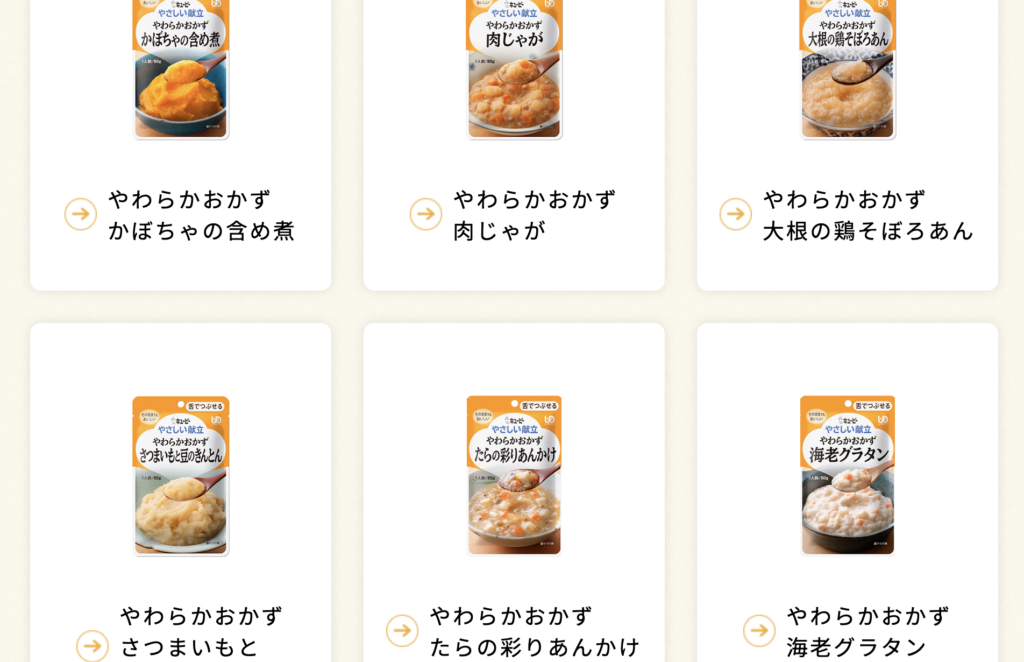Open the さつまいもと豆のきんとん package image
The height and width of the screenshot is (662, 1024).
(x=181, y=476)
